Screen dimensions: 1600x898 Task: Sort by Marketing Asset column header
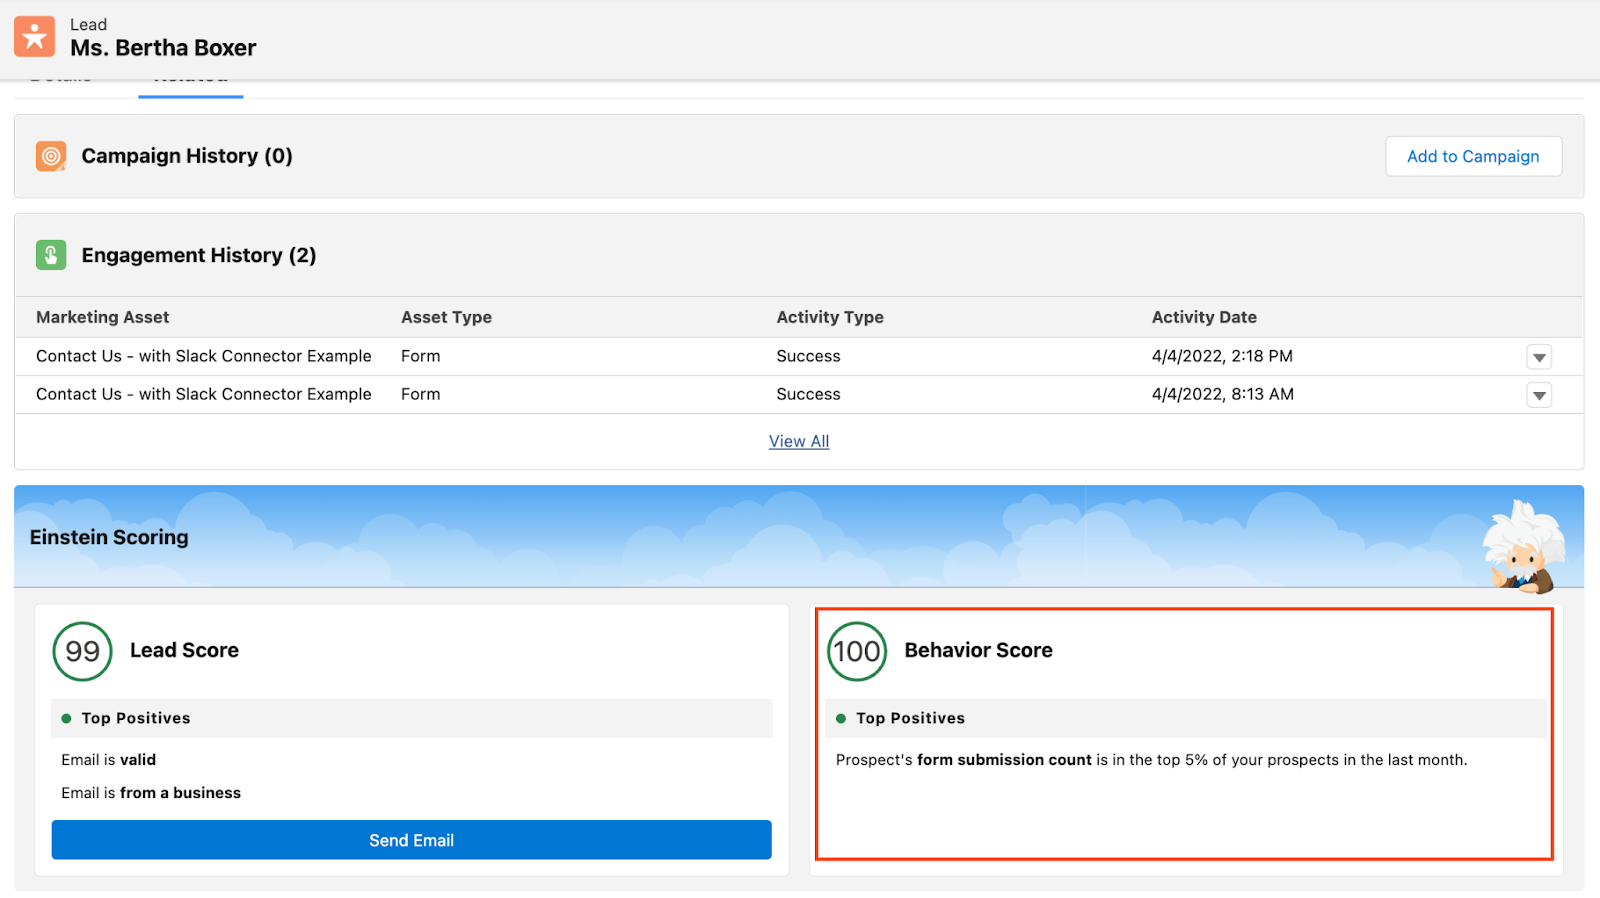point(103,317)
